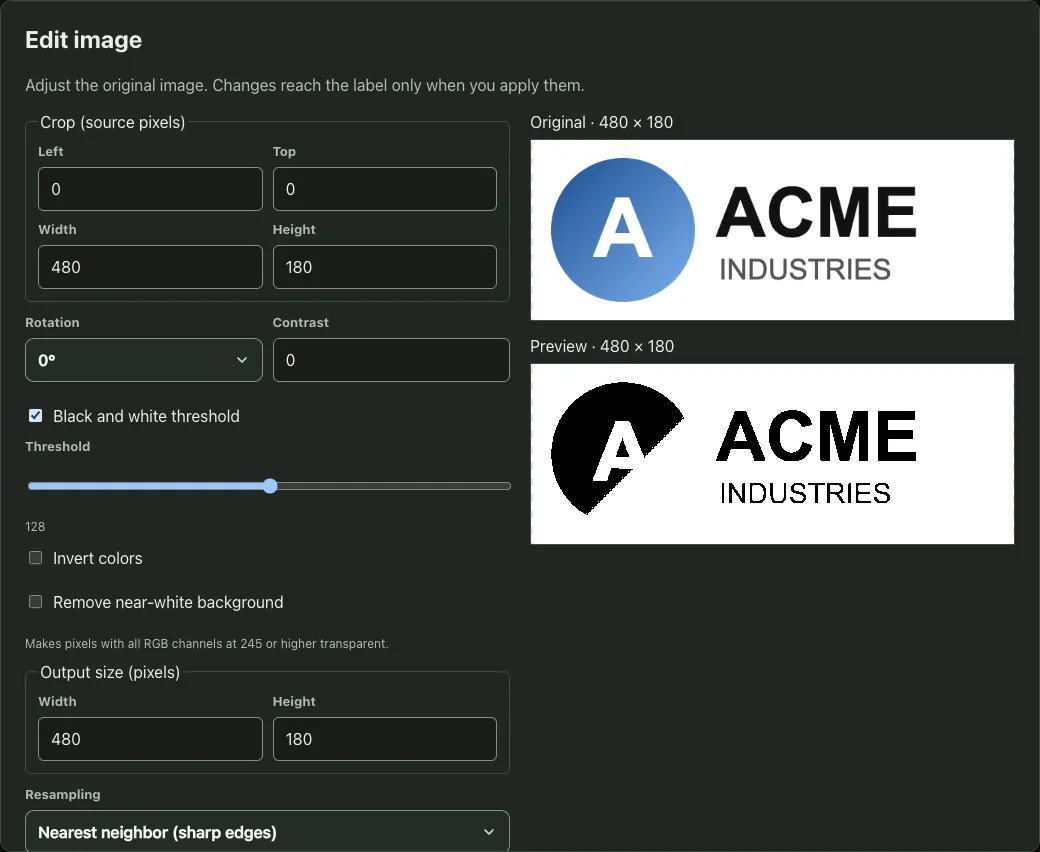Click the 'Makes pixels with all RGB channels' hint
This screenshot has width=1040, height=852.
(x=207, y=644)
